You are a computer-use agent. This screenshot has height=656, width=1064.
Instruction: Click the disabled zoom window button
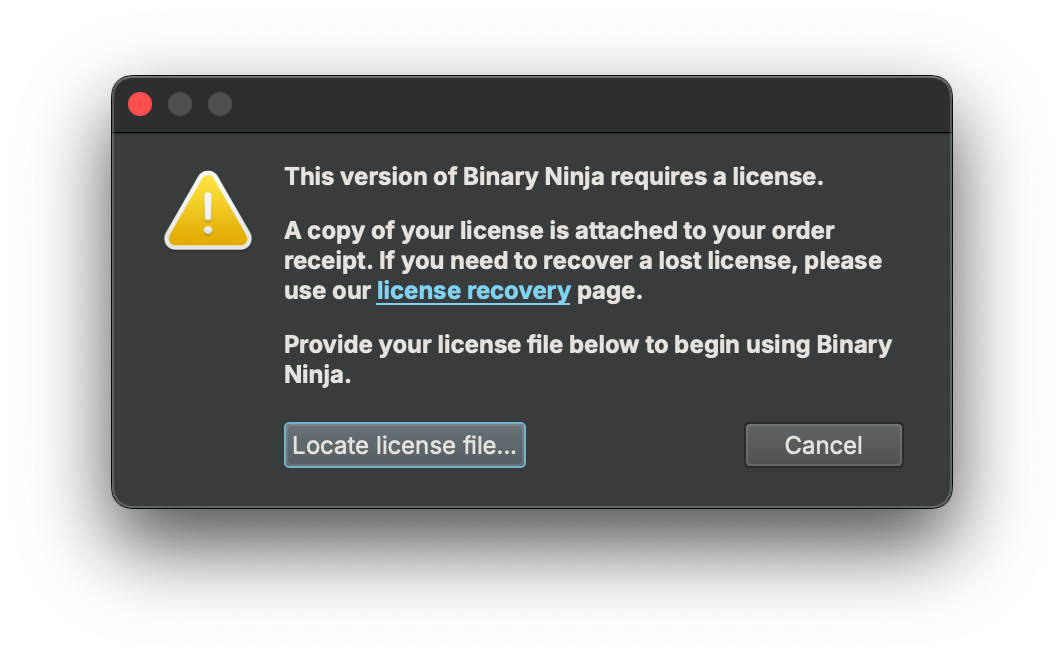(220, 104)
